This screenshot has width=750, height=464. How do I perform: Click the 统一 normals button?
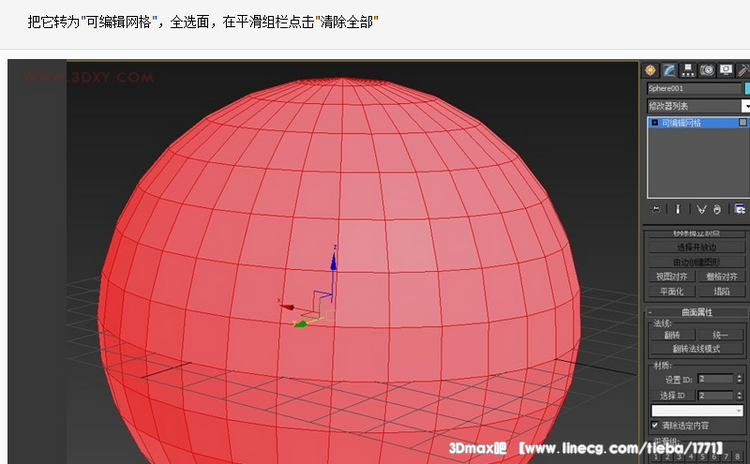(720, 335)
